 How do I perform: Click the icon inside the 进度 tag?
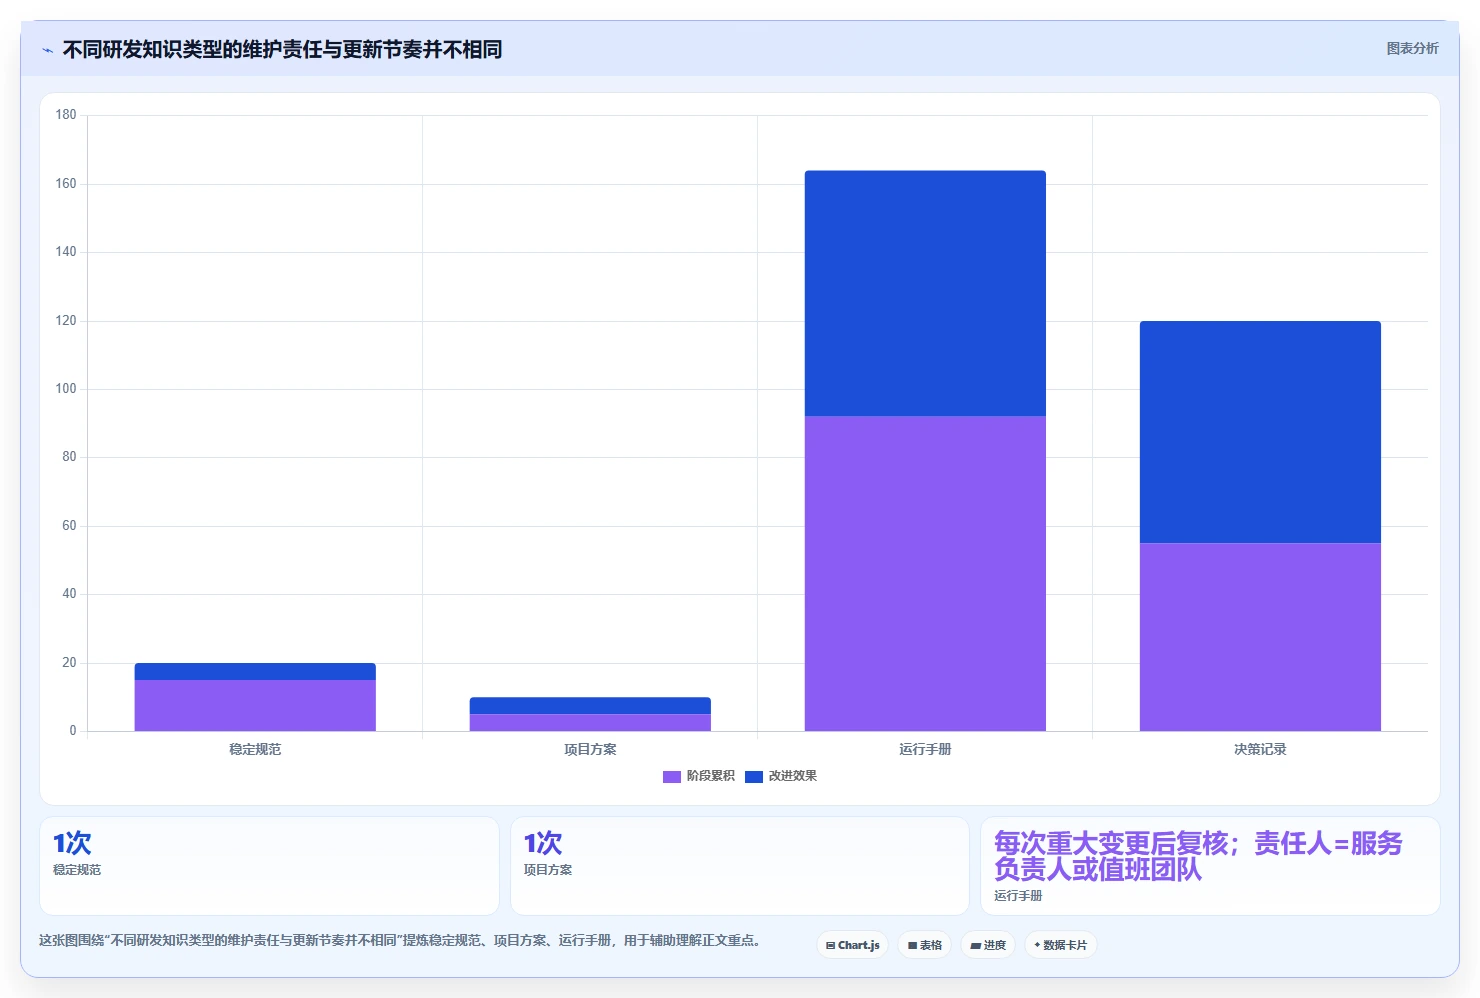coord(975,945)
